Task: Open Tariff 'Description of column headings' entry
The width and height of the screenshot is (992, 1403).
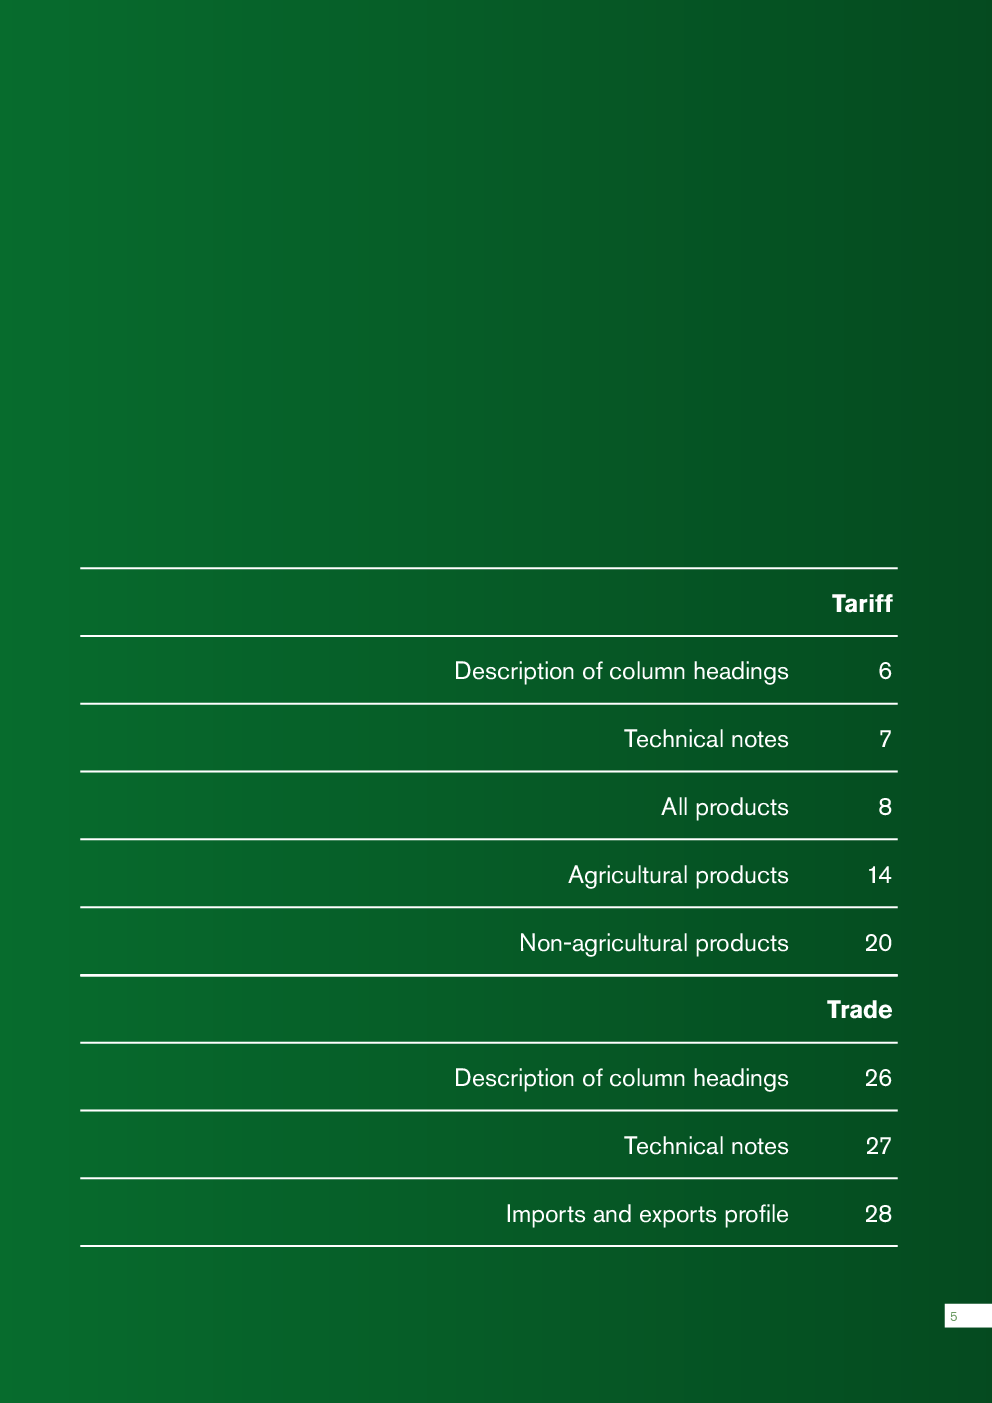Action: [x=621, y=671]
